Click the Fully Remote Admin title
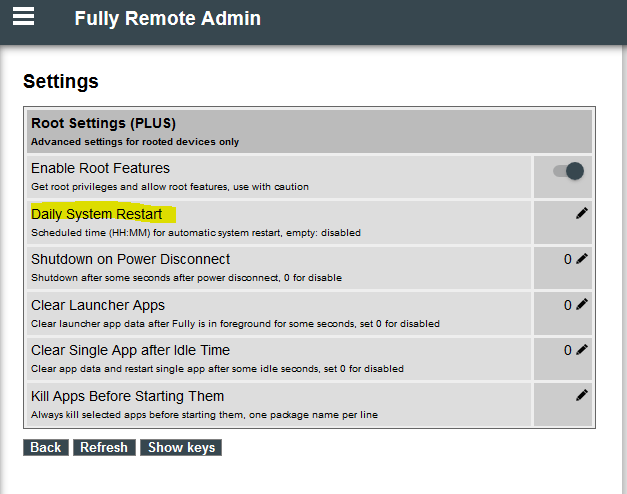 (168, 18)
